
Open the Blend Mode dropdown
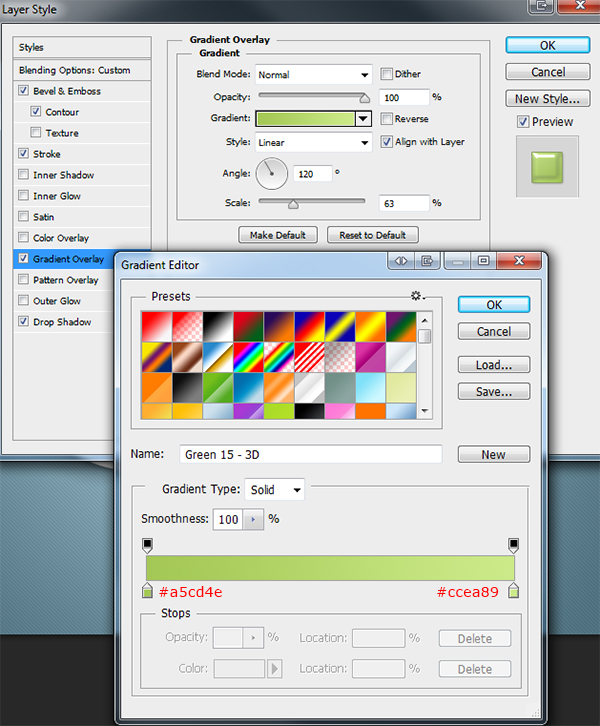[x=313, y=75]
